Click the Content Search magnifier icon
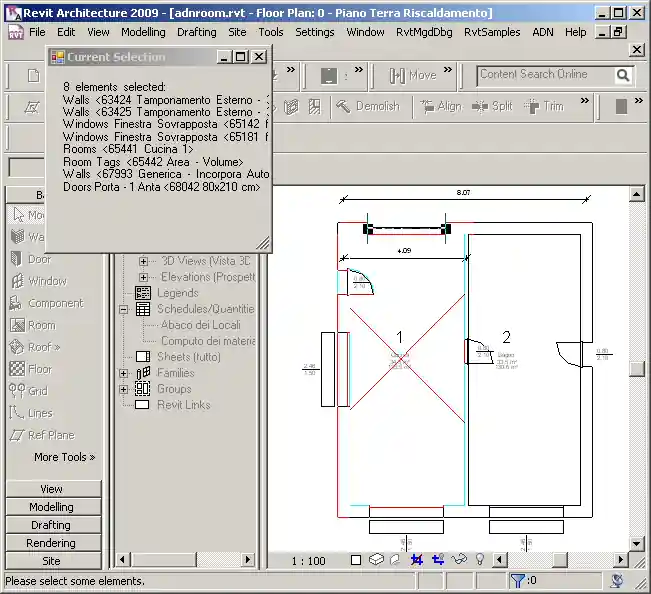 (623, 75)
